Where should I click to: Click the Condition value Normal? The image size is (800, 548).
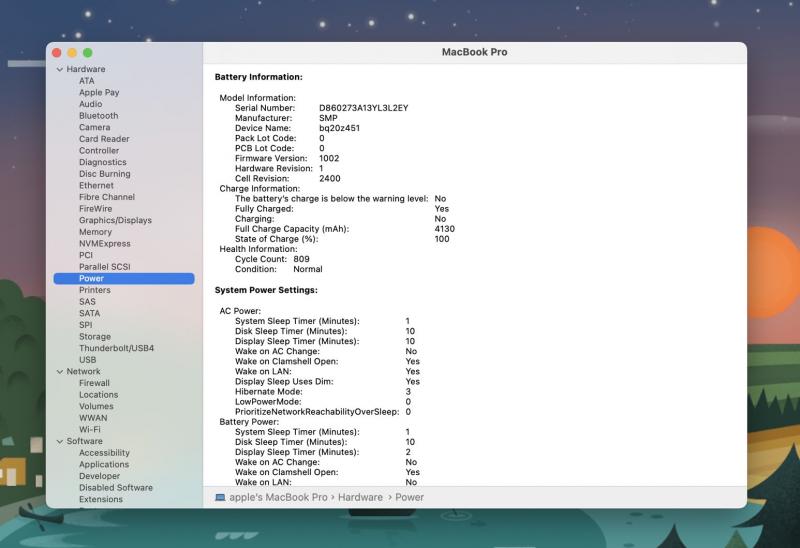308,269
